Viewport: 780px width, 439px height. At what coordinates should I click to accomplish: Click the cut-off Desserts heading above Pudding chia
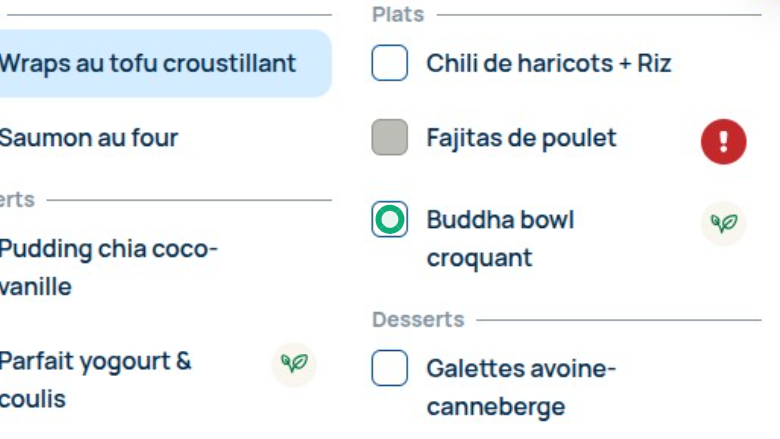tap(17, 200)
